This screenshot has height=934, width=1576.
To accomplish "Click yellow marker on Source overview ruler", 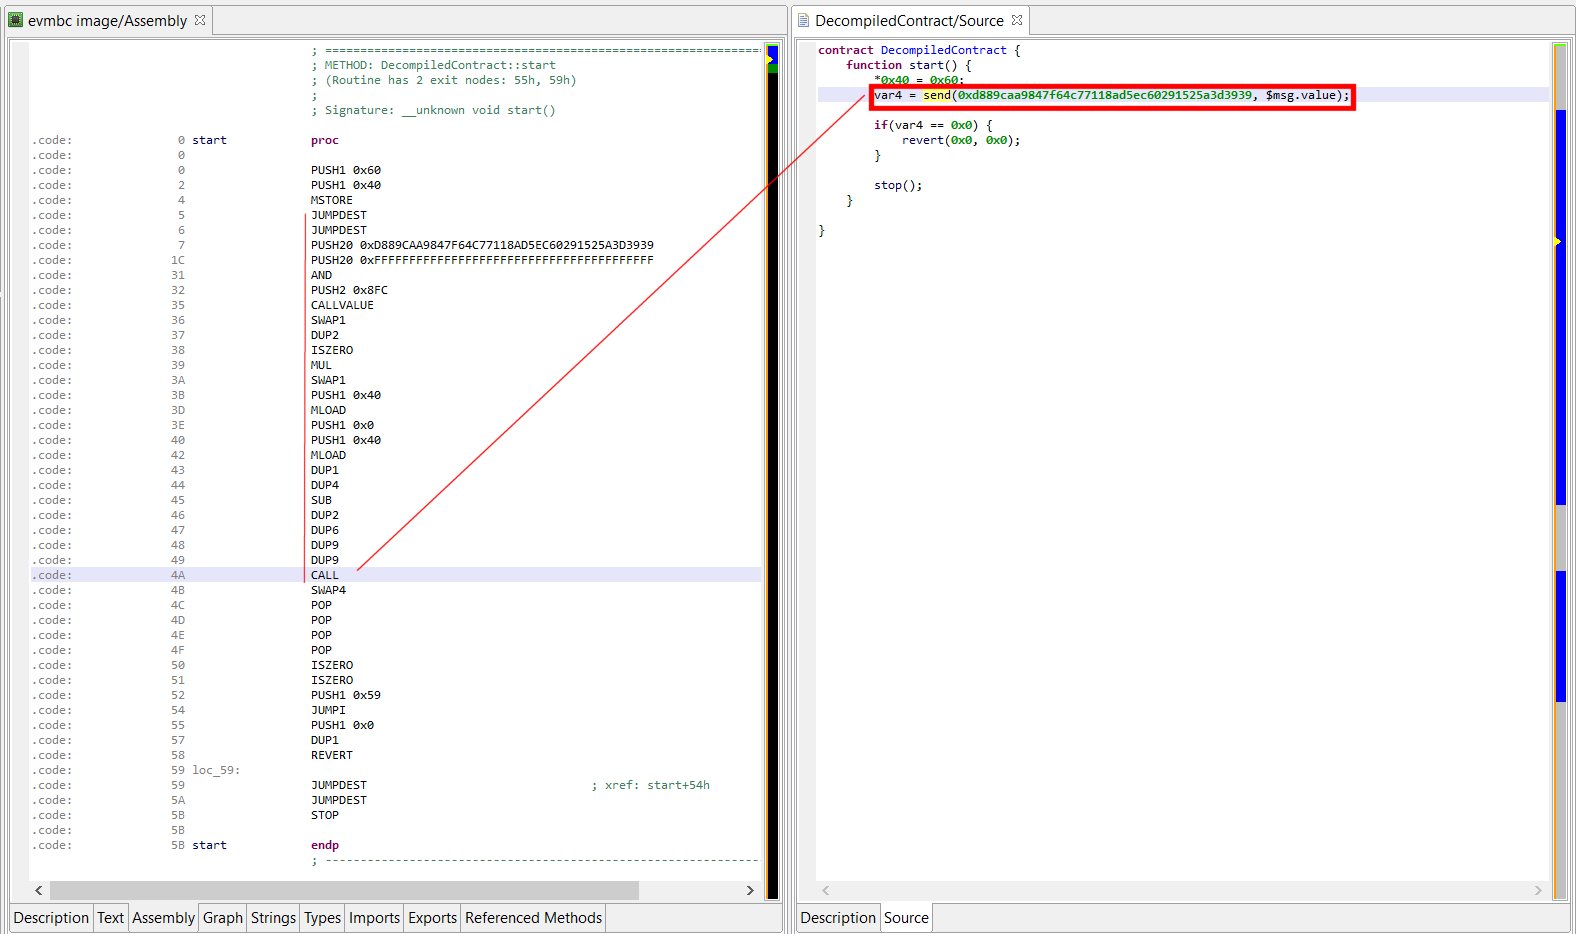I will [x=1558, y=242].
